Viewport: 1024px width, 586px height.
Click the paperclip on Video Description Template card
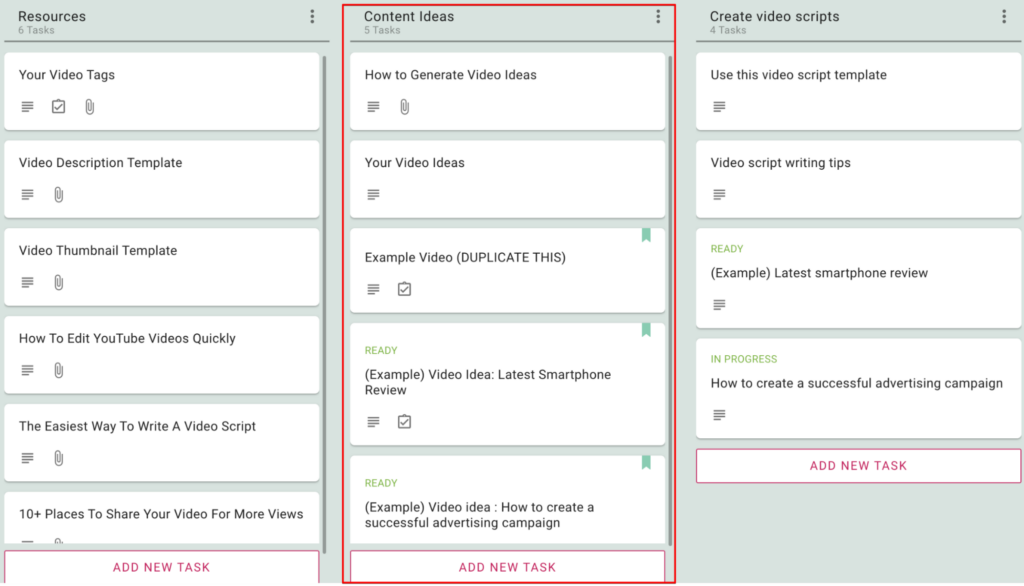[59, 195]
